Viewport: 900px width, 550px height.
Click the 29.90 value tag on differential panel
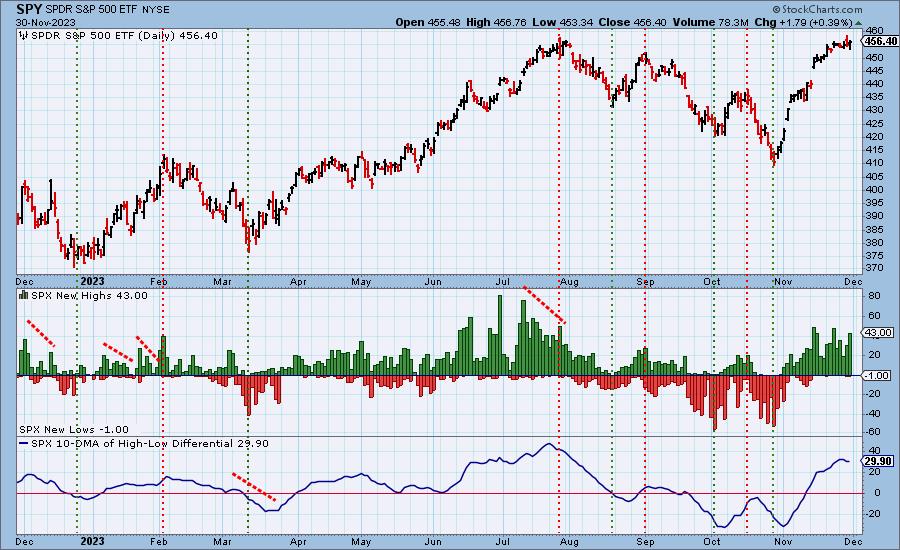pos(878,462)
